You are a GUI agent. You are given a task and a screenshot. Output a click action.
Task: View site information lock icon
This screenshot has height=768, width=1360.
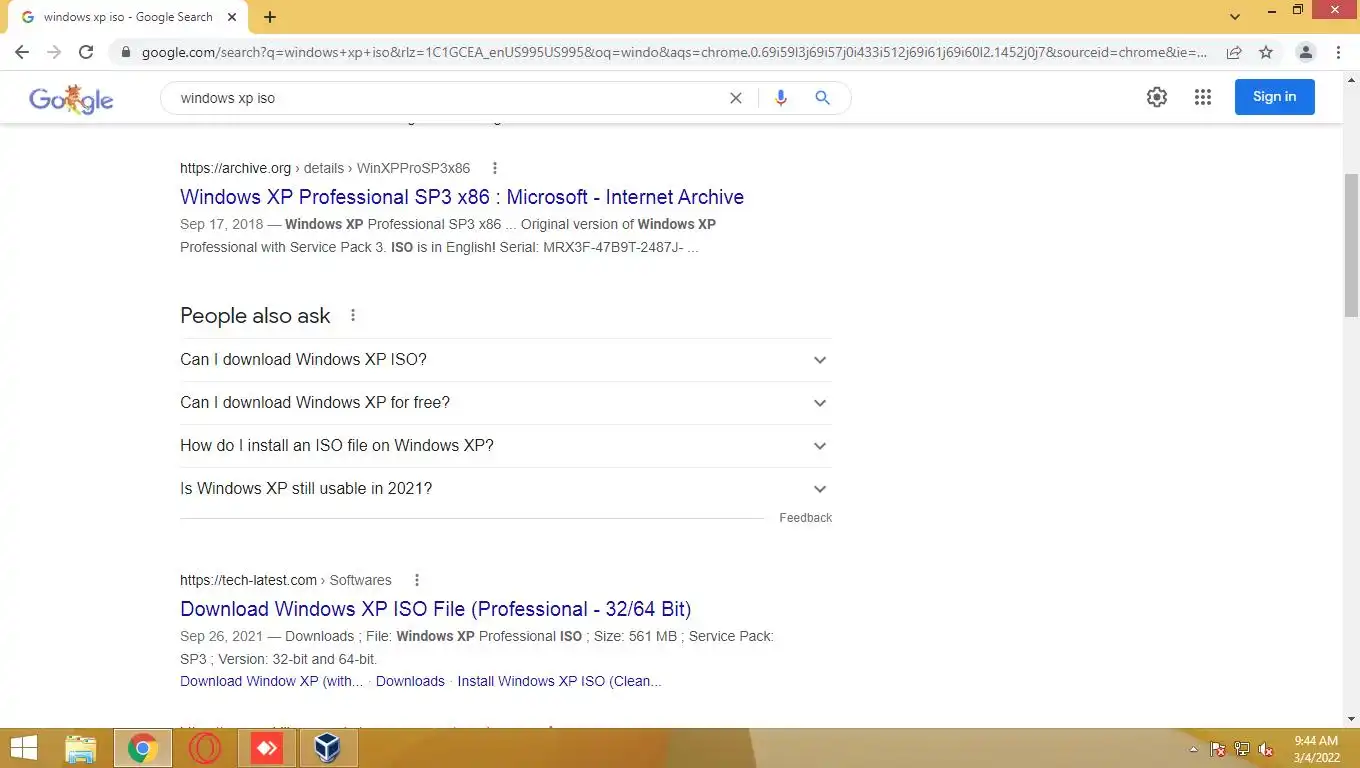[125, 52]
